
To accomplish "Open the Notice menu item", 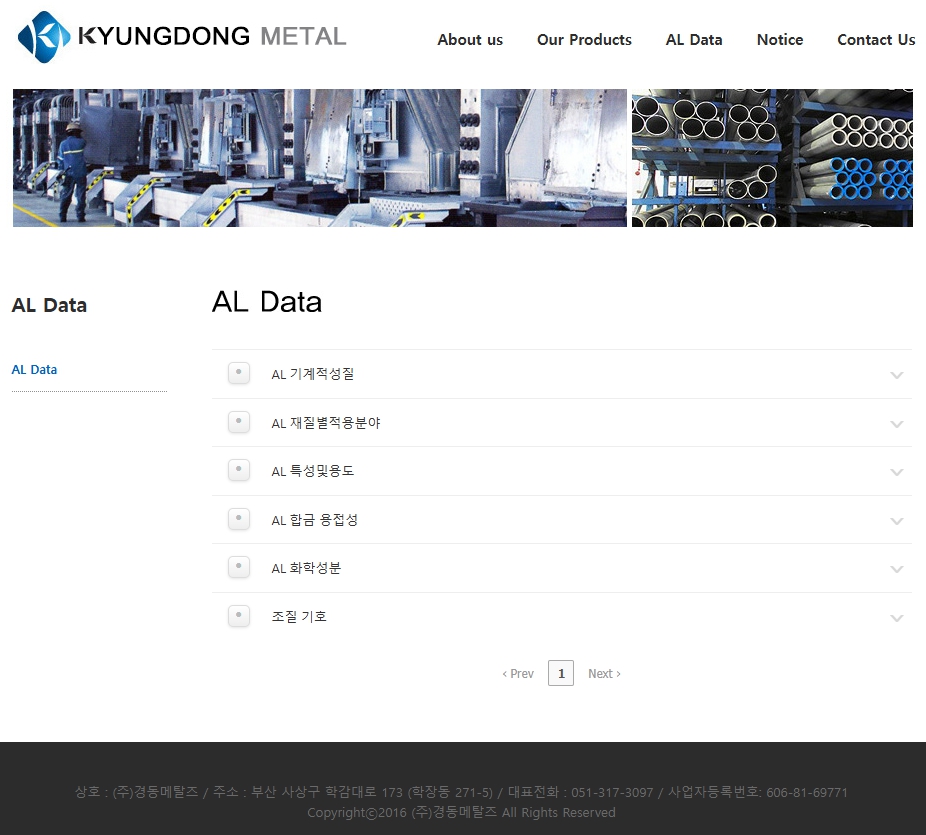I will (x=780, y=40).
